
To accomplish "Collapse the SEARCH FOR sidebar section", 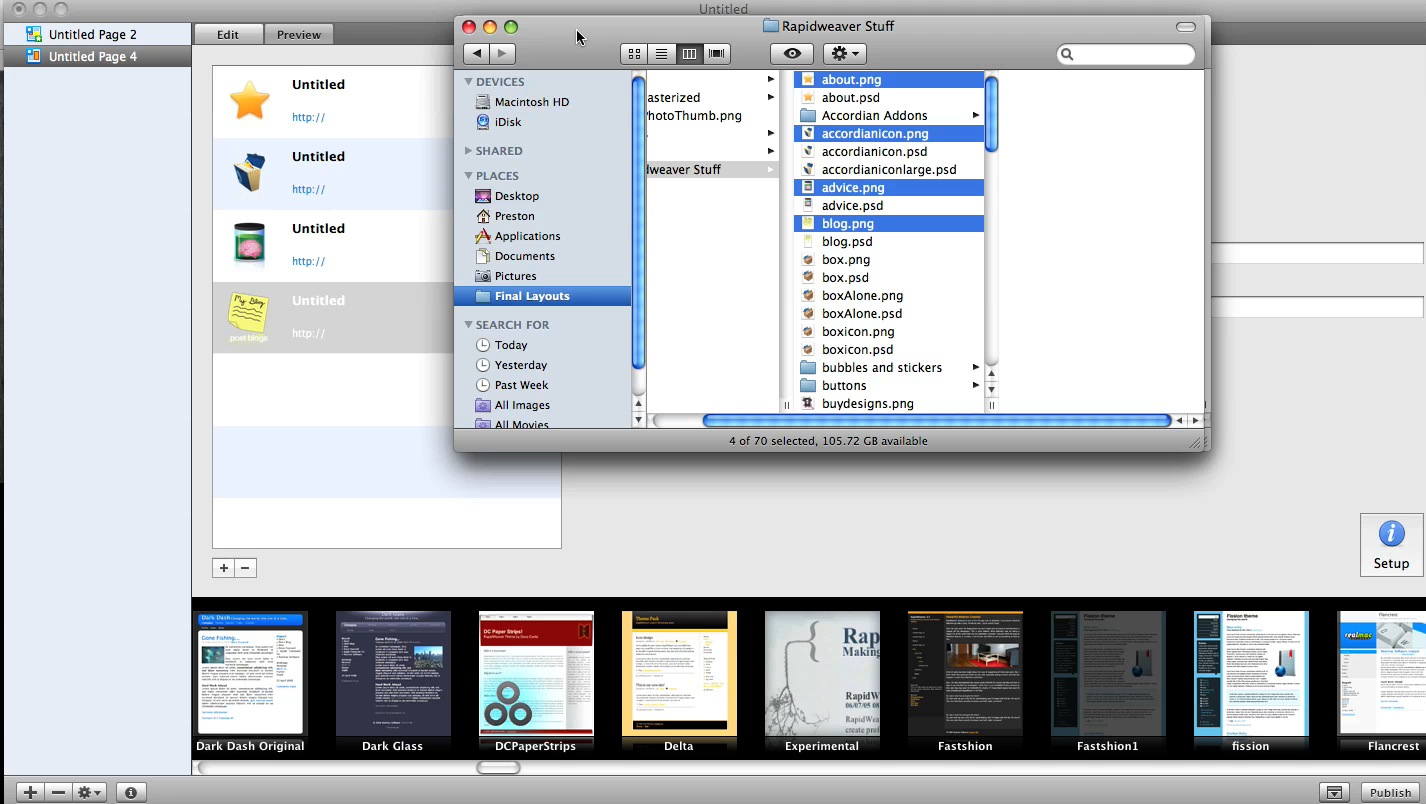I will (468, 325).
